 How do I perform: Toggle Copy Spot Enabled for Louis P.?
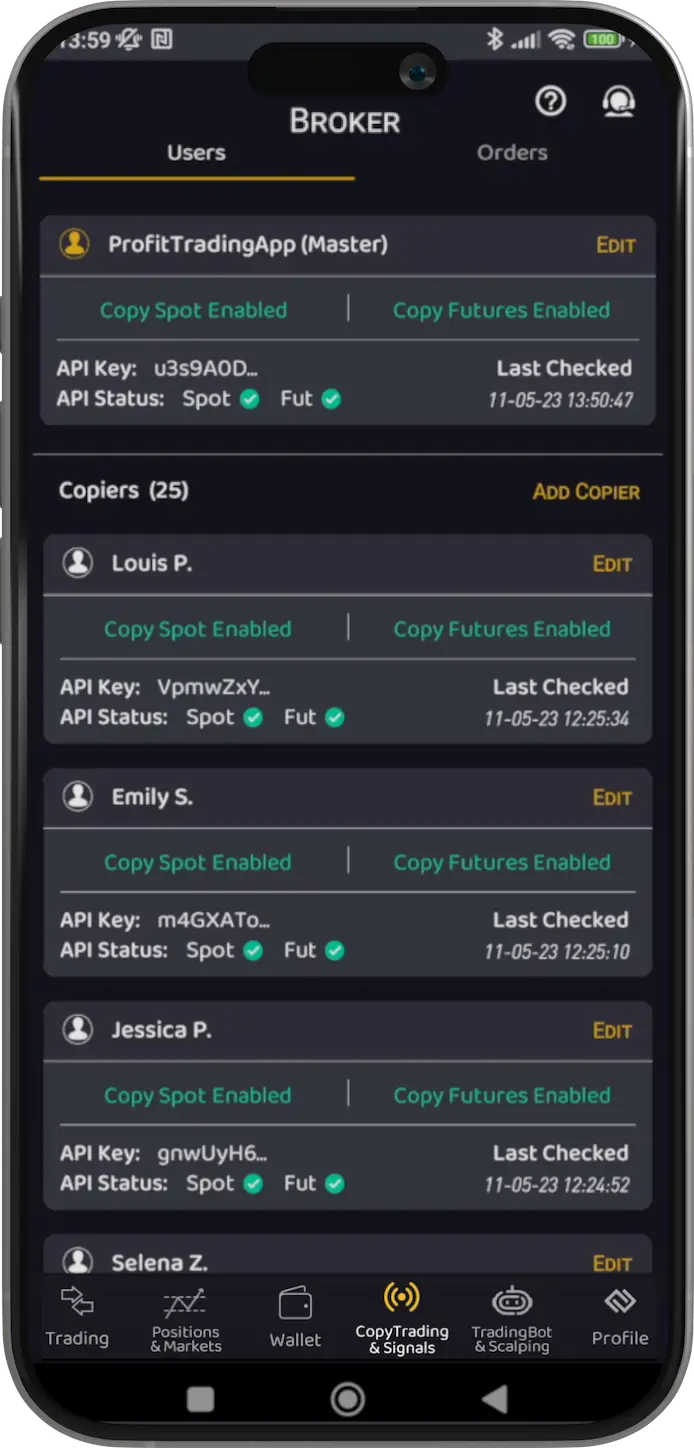point(198,629)
